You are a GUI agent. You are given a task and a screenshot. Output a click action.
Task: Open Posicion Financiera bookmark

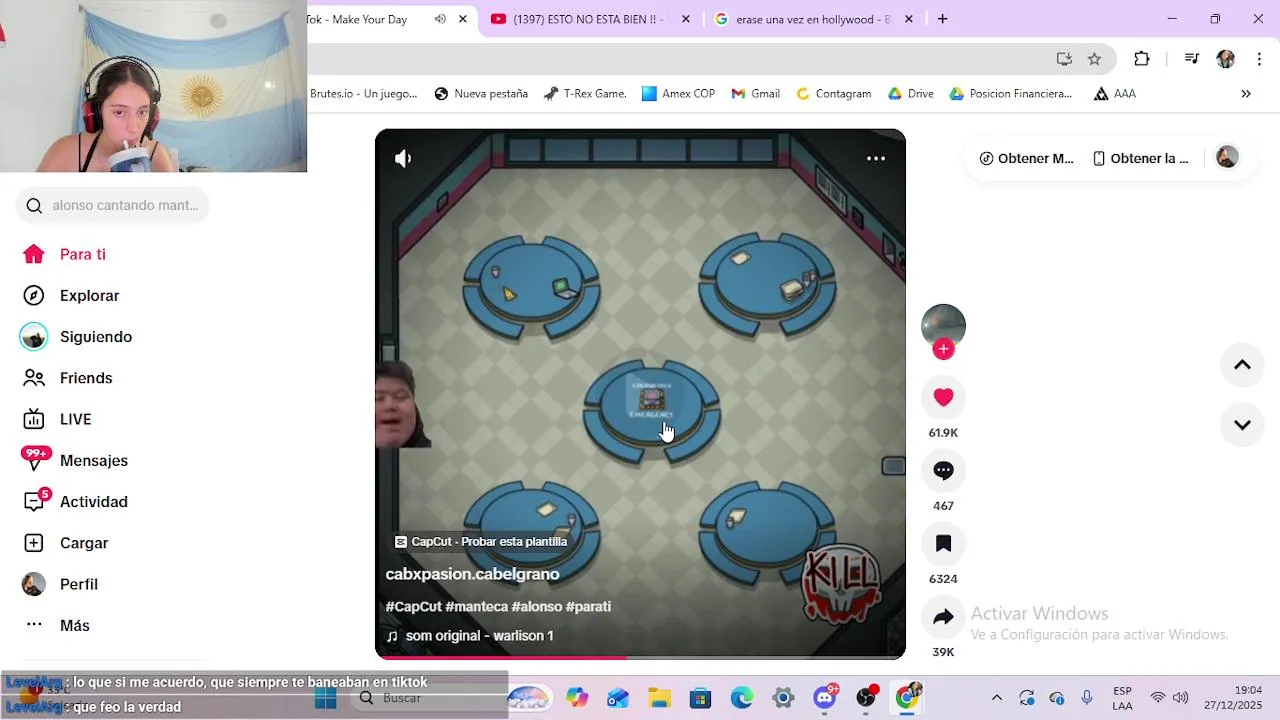tap(1010, 94)
